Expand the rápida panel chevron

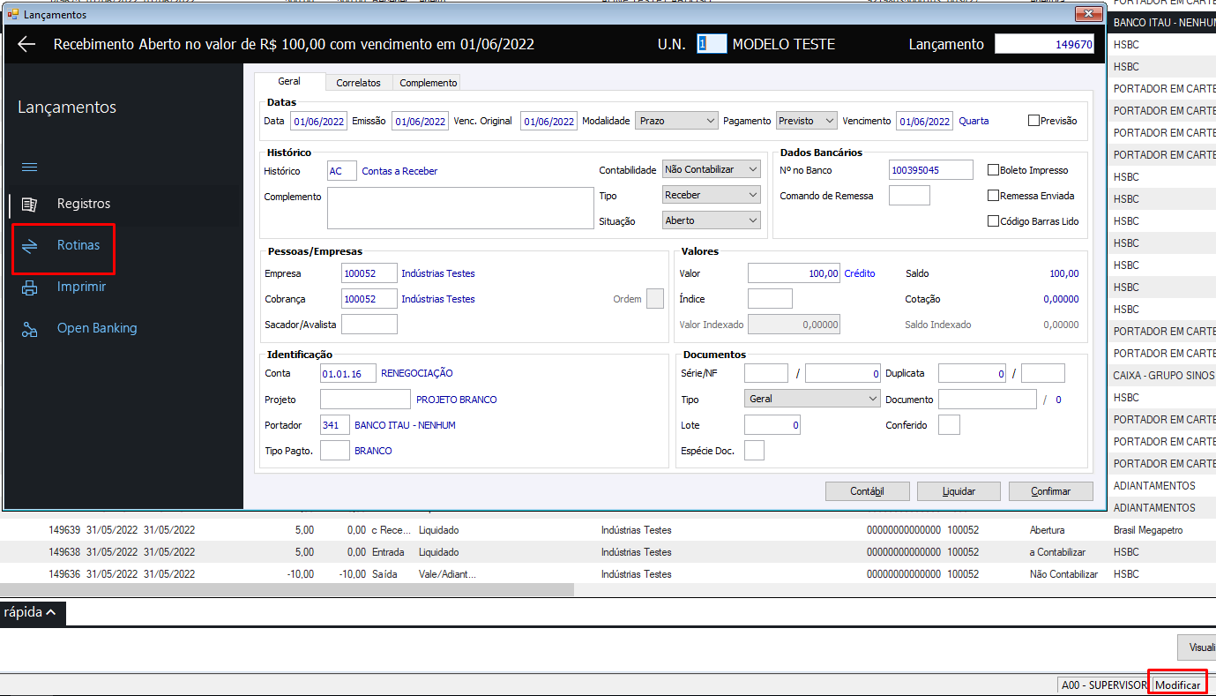50,612
